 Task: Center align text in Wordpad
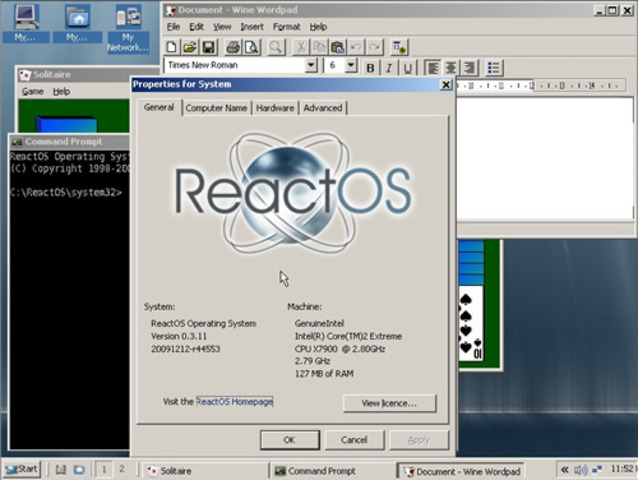coord(451,68)
